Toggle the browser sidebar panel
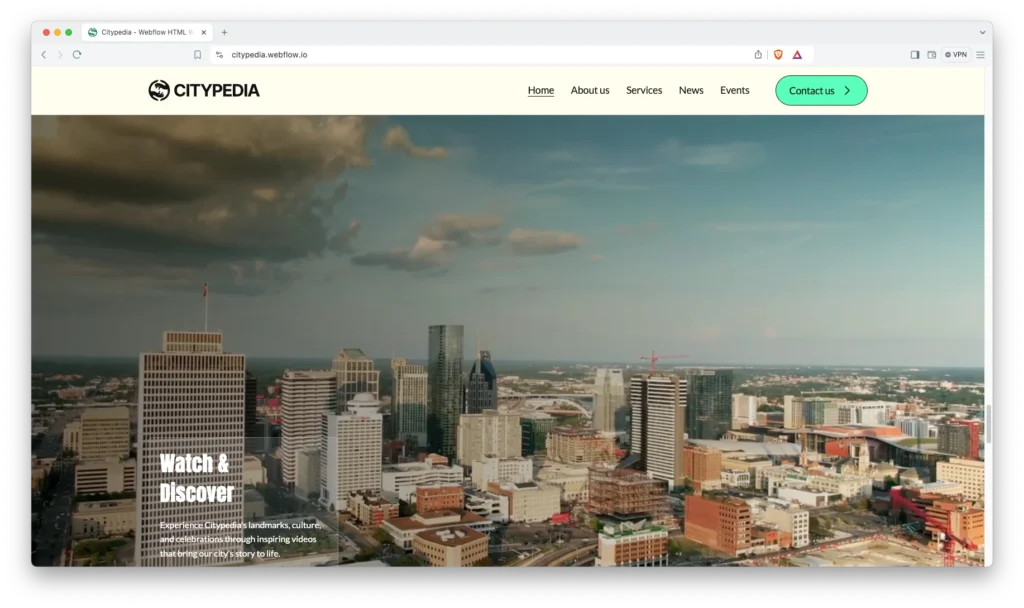This screenshot has height=608, width=1024. 914,55
